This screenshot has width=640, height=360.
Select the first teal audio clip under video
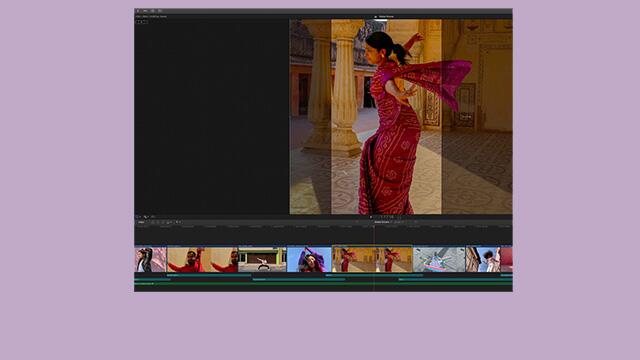[209, 276]
